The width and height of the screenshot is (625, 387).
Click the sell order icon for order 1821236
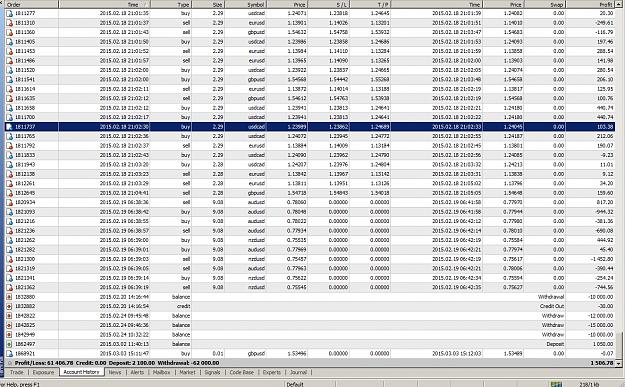[10, 230]
